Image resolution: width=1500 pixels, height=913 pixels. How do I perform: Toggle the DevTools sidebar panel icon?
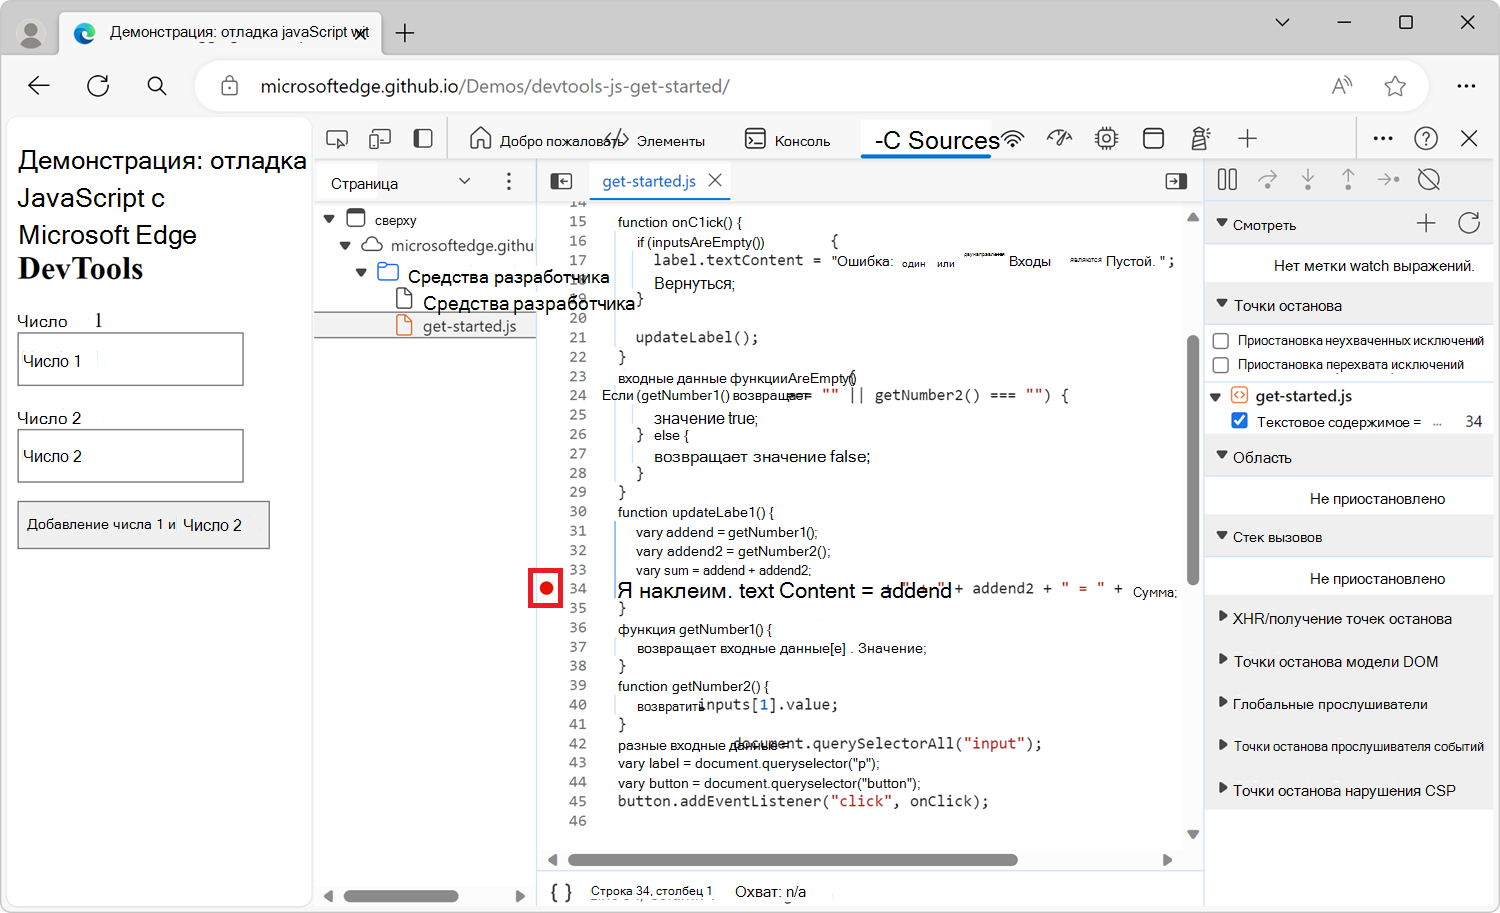(423, 139)
